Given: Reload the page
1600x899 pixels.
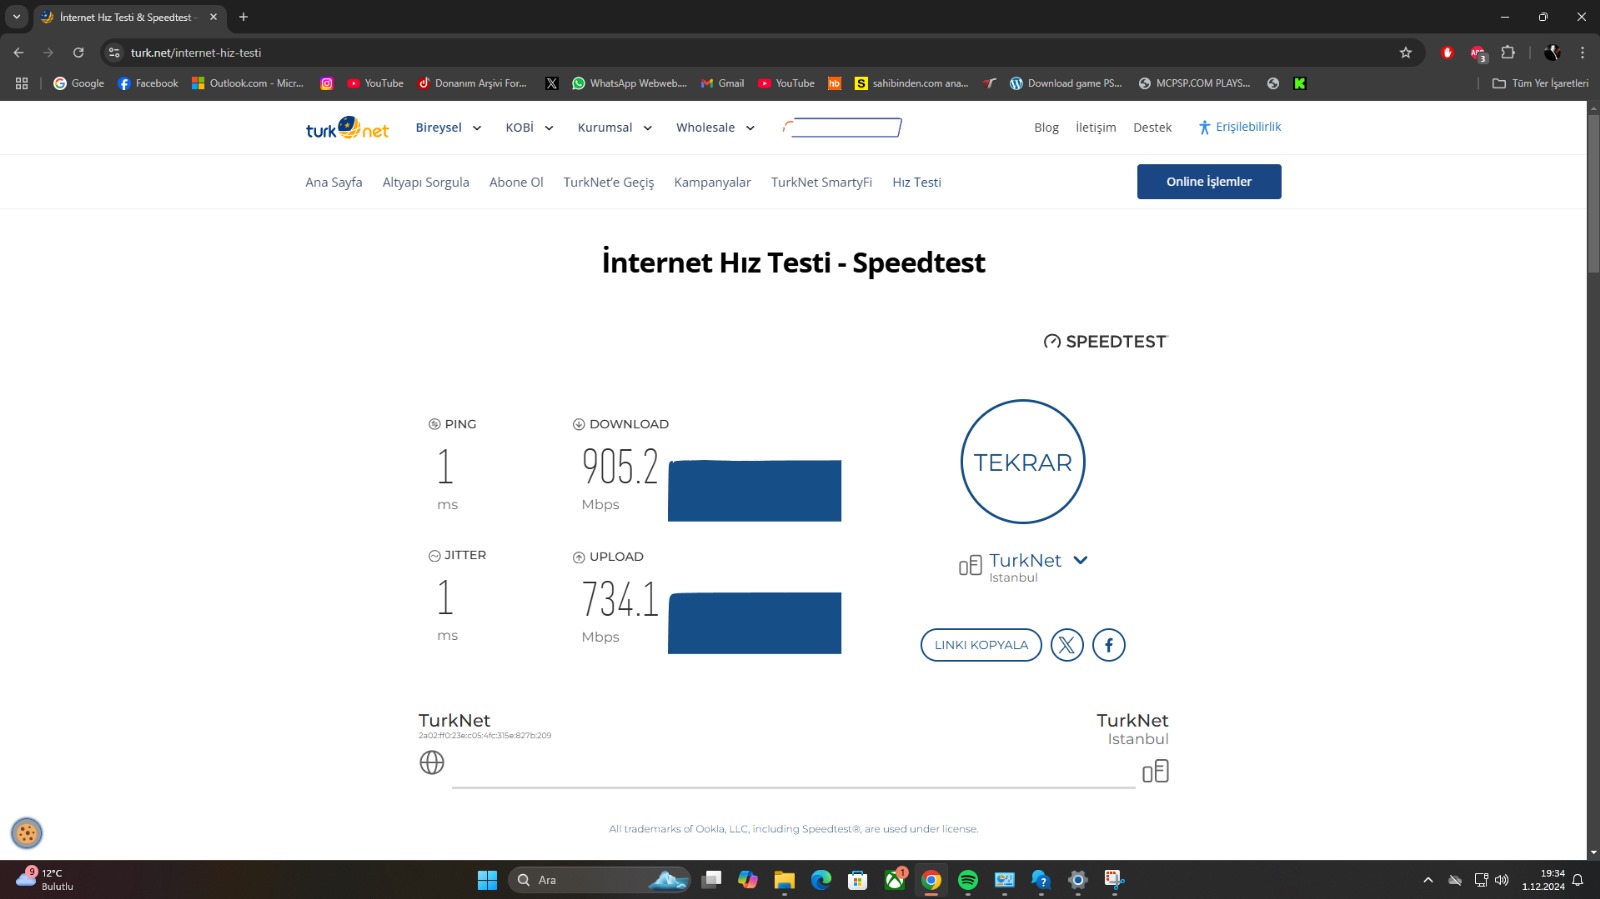Looking at the screenshot, I should (x=78, y=53).
